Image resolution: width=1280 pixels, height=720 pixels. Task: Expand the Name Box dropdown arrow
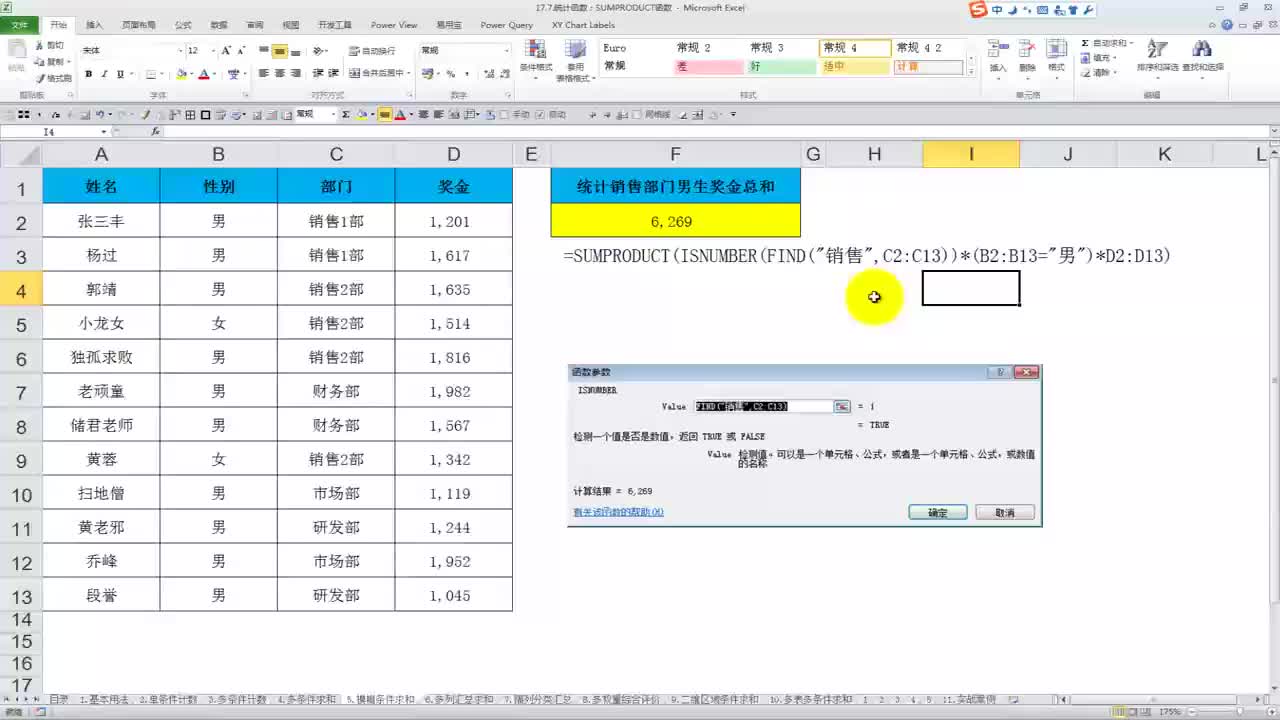(103, 132)
